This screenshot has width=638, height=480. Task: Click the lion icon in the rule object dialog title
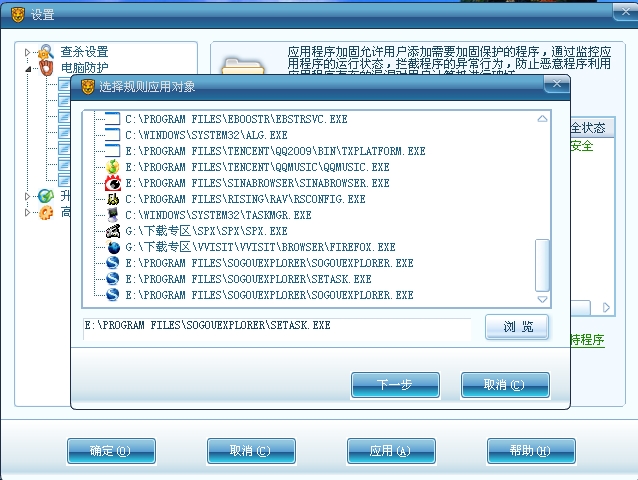tap(87, 87)
